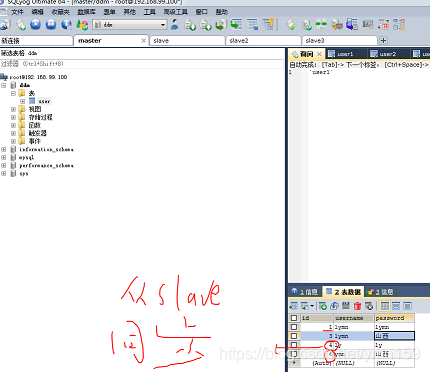430x372 pixels.
Task: Click the 过滤器 filter input field
Action: (142, 64)
